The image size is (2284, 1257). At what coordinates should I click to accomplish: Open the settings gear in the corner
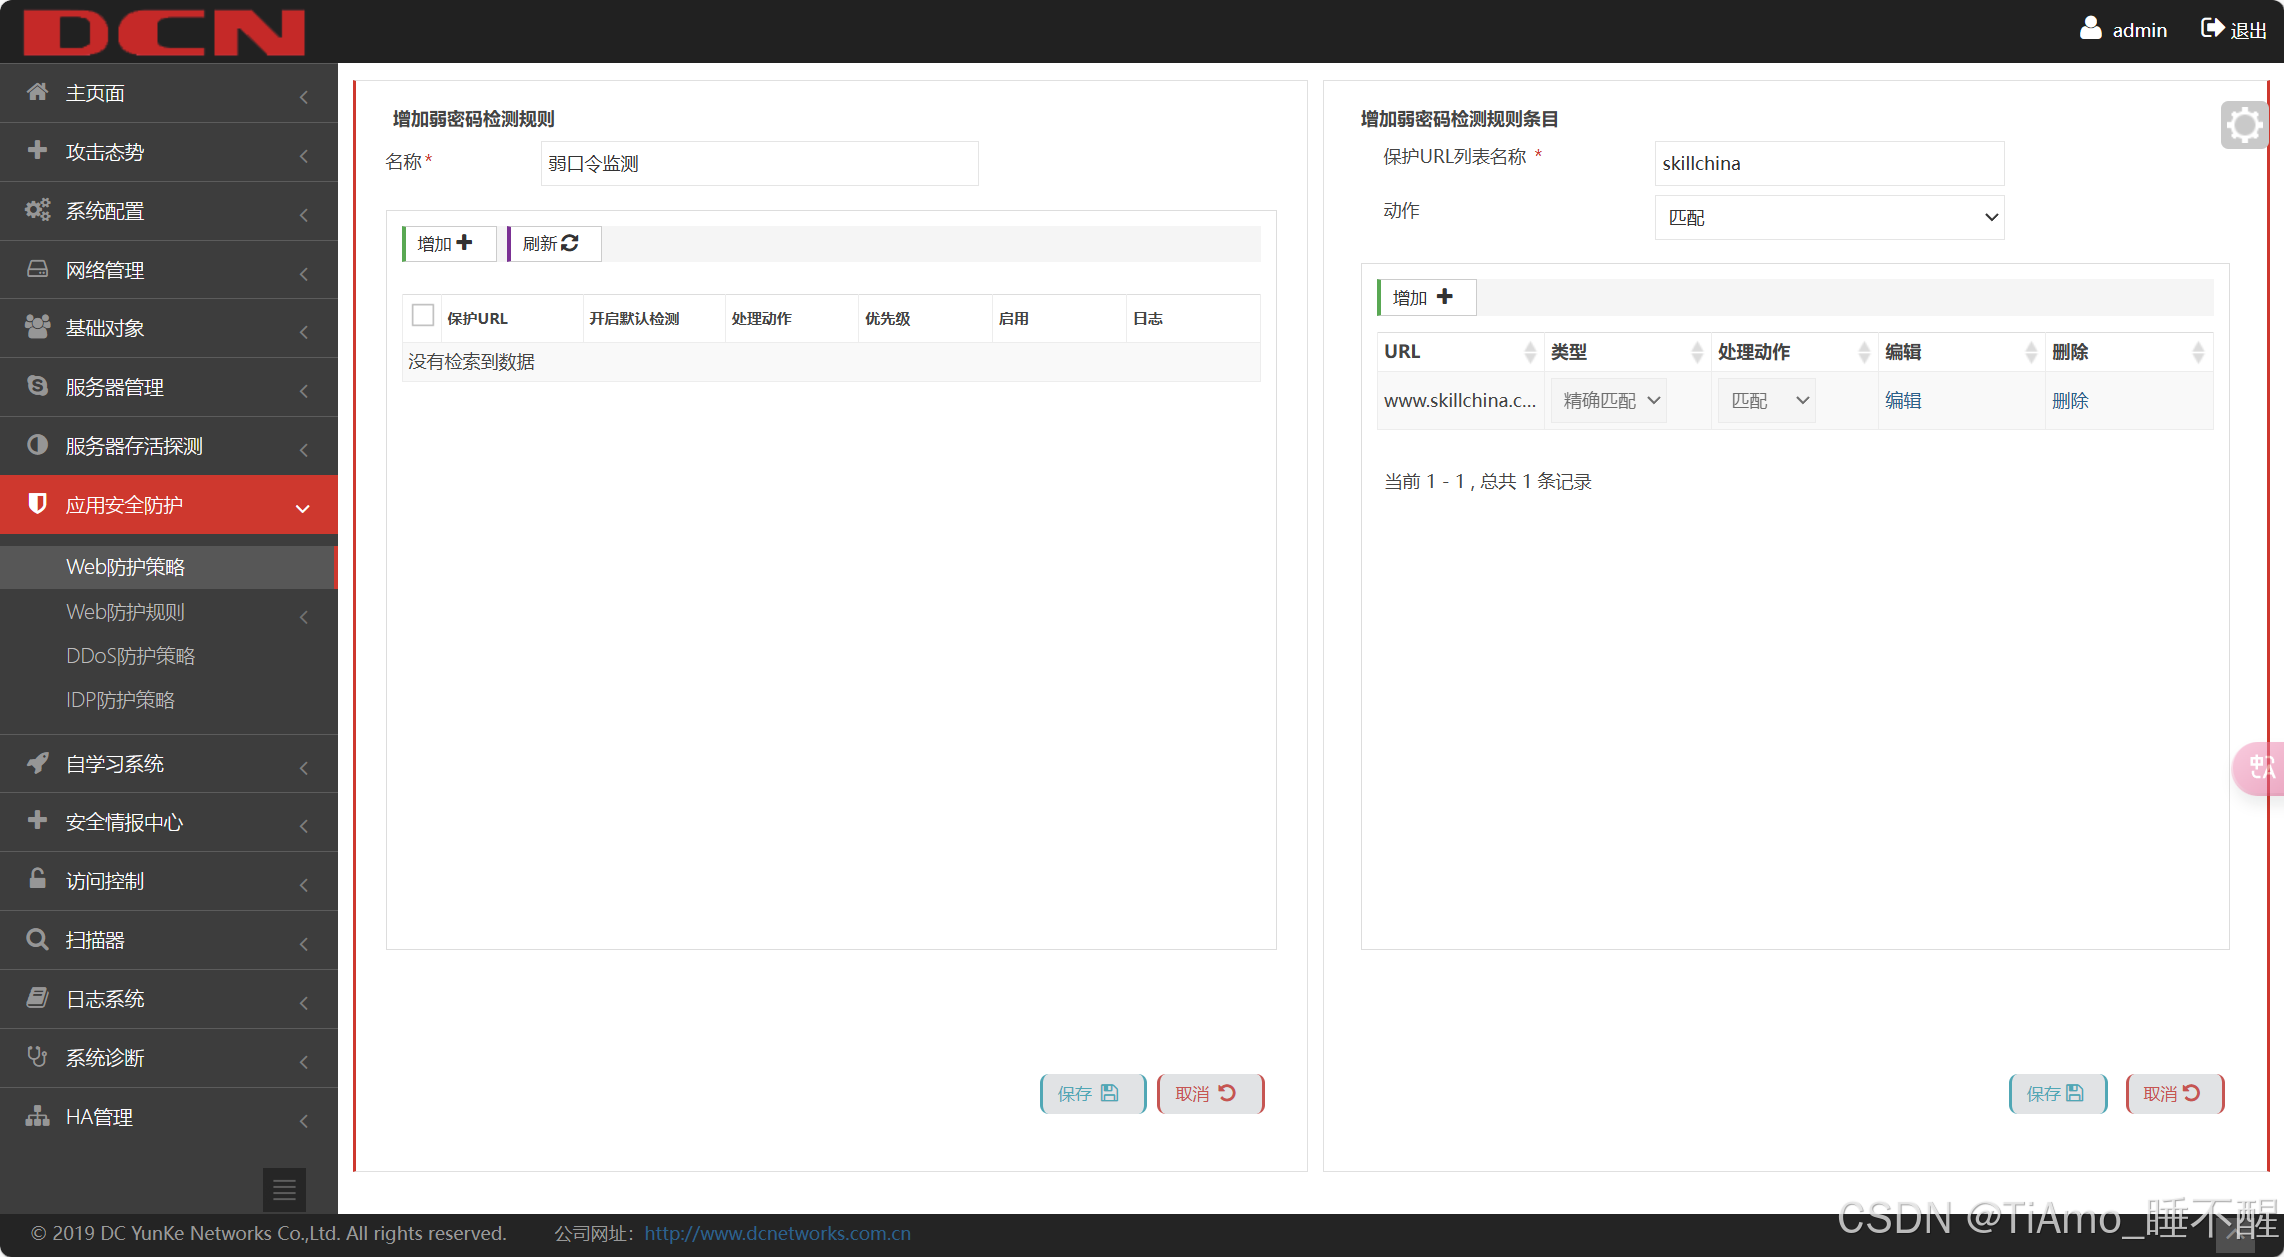[2244, 125]
